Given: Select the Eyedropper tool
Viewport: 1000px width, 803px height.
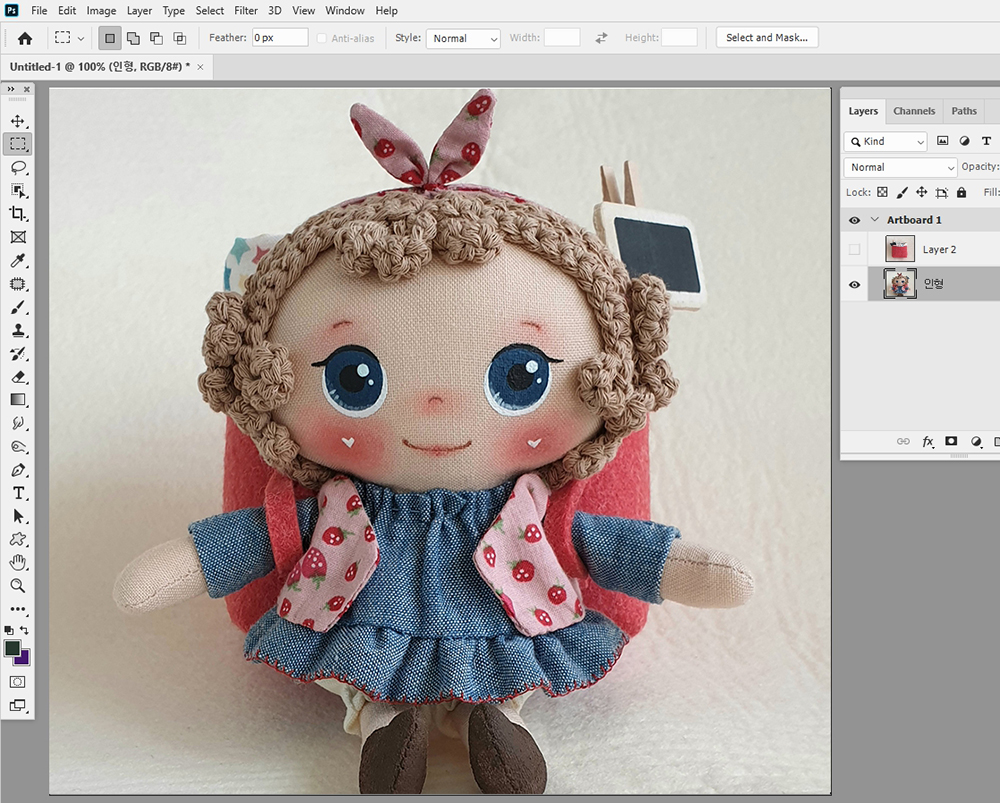Looking at the screenshot, I should pos(18,261).
